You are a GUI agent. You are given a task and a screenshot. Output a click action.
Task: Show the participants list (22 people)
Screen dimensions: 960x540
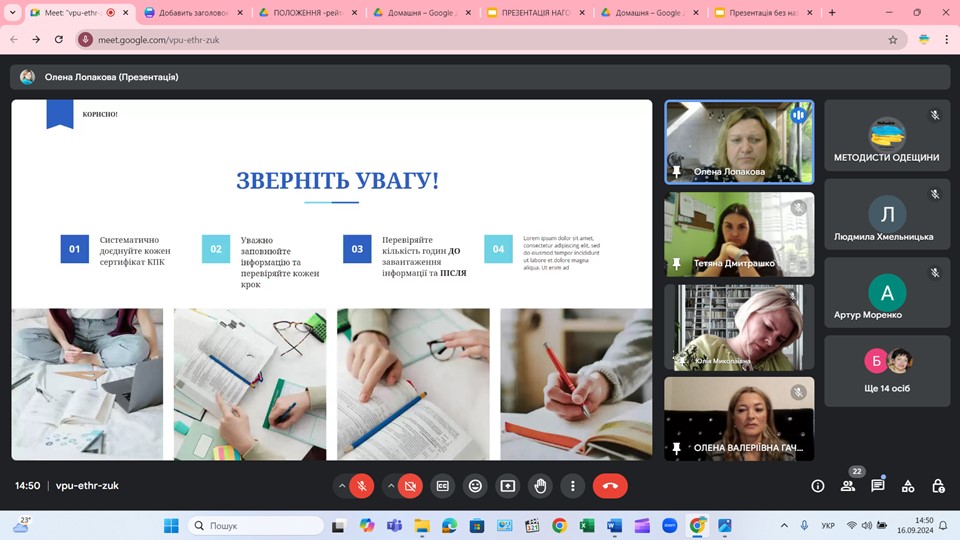[848, 486]
